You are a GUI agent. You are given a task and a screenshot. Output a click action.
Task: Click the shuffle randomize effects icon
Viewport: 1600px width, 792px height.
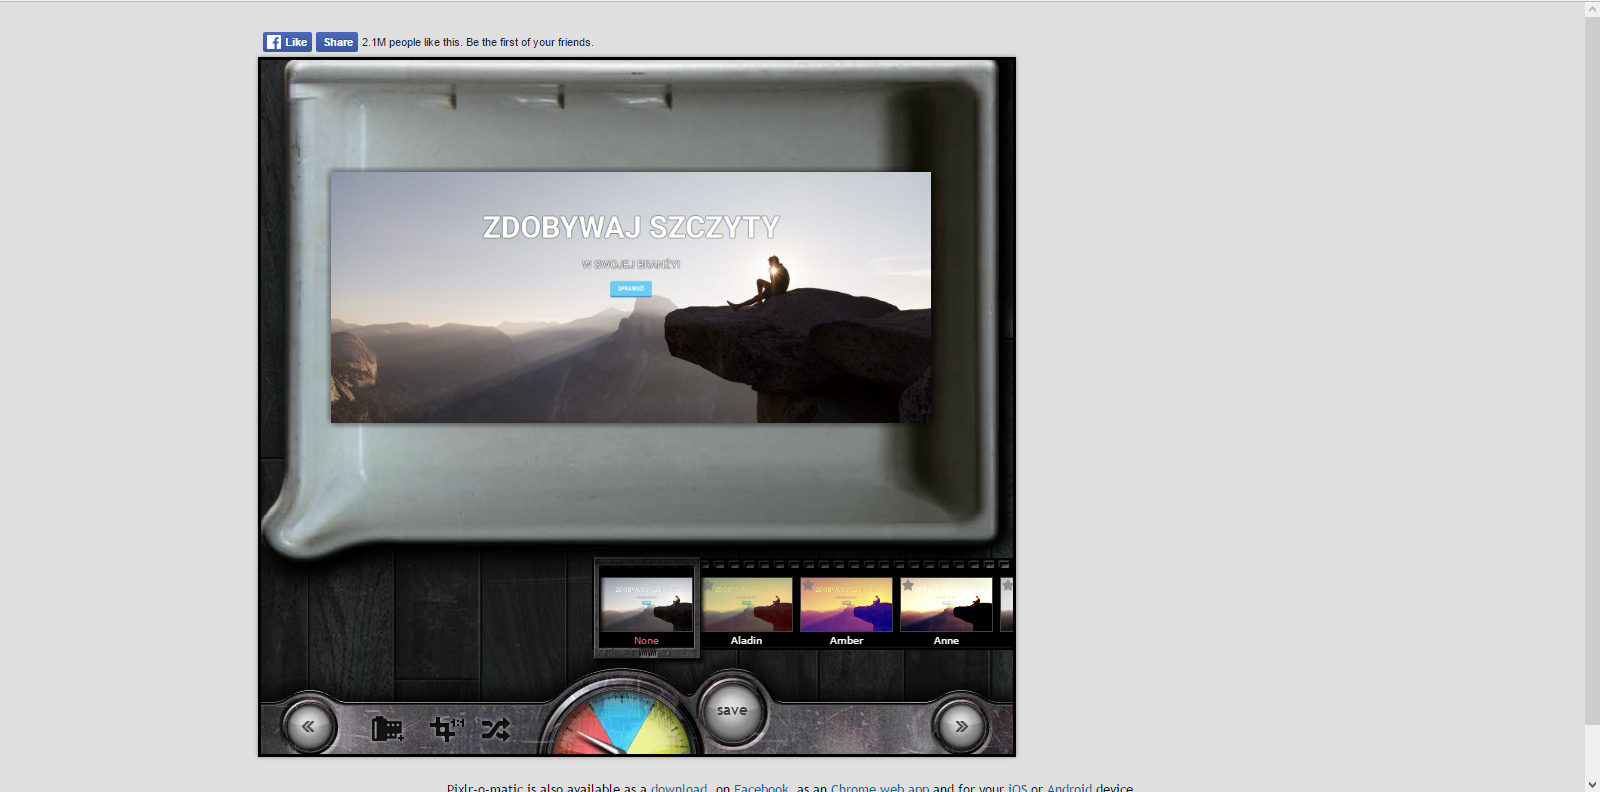tap(495, 729)
